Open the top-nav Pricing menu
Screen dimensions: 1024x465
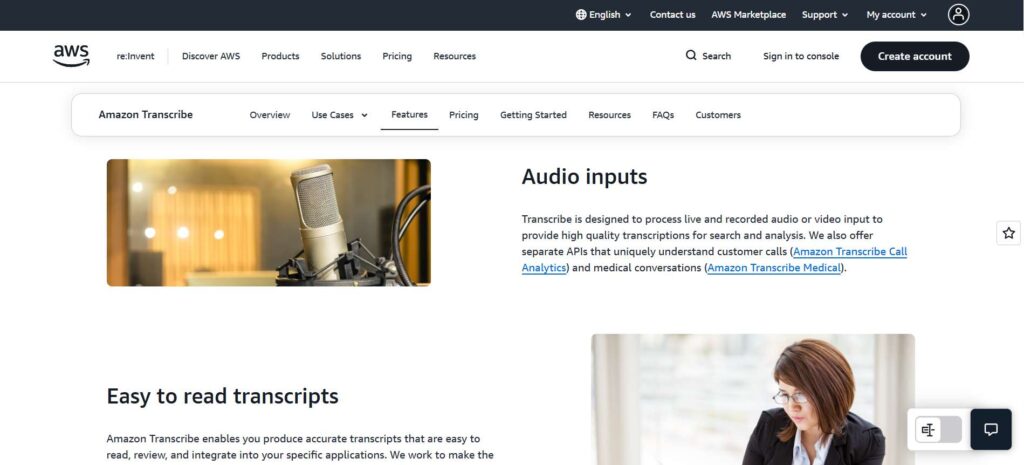pos(397,56)
